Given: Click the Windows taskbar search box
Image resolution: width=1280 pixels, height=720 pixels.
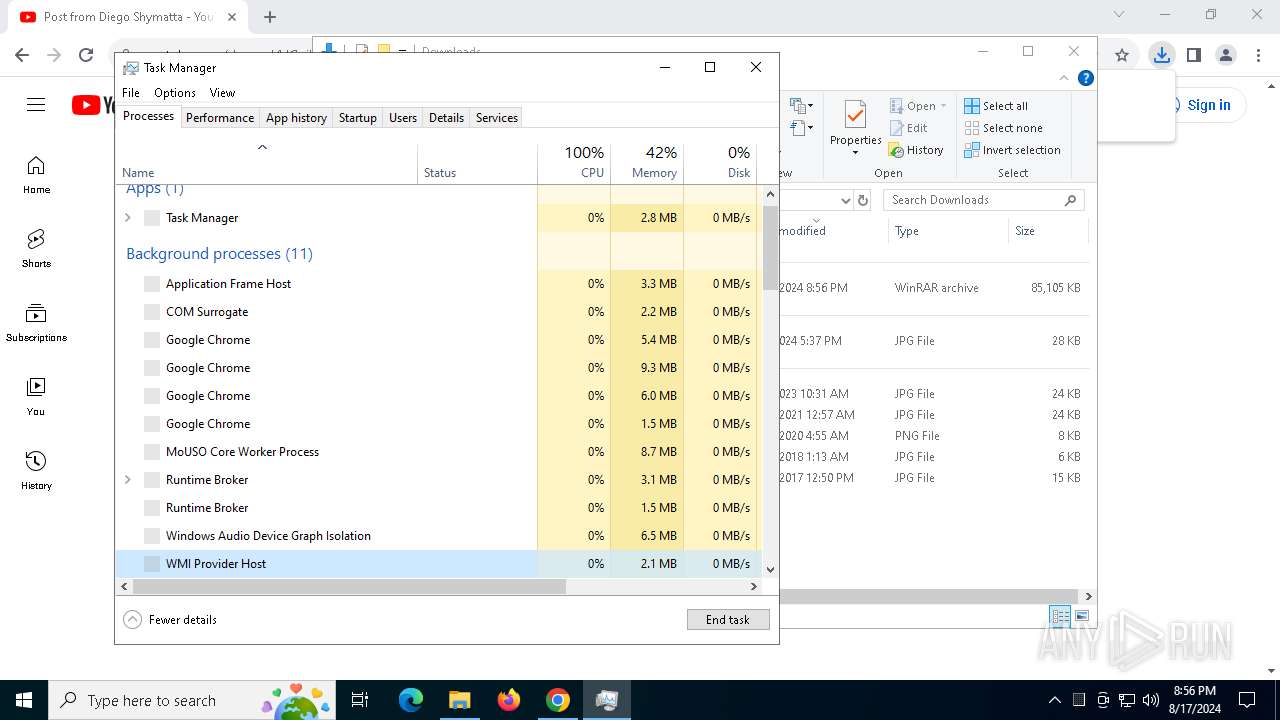Looking at the screenshot, I should [190, 700].
